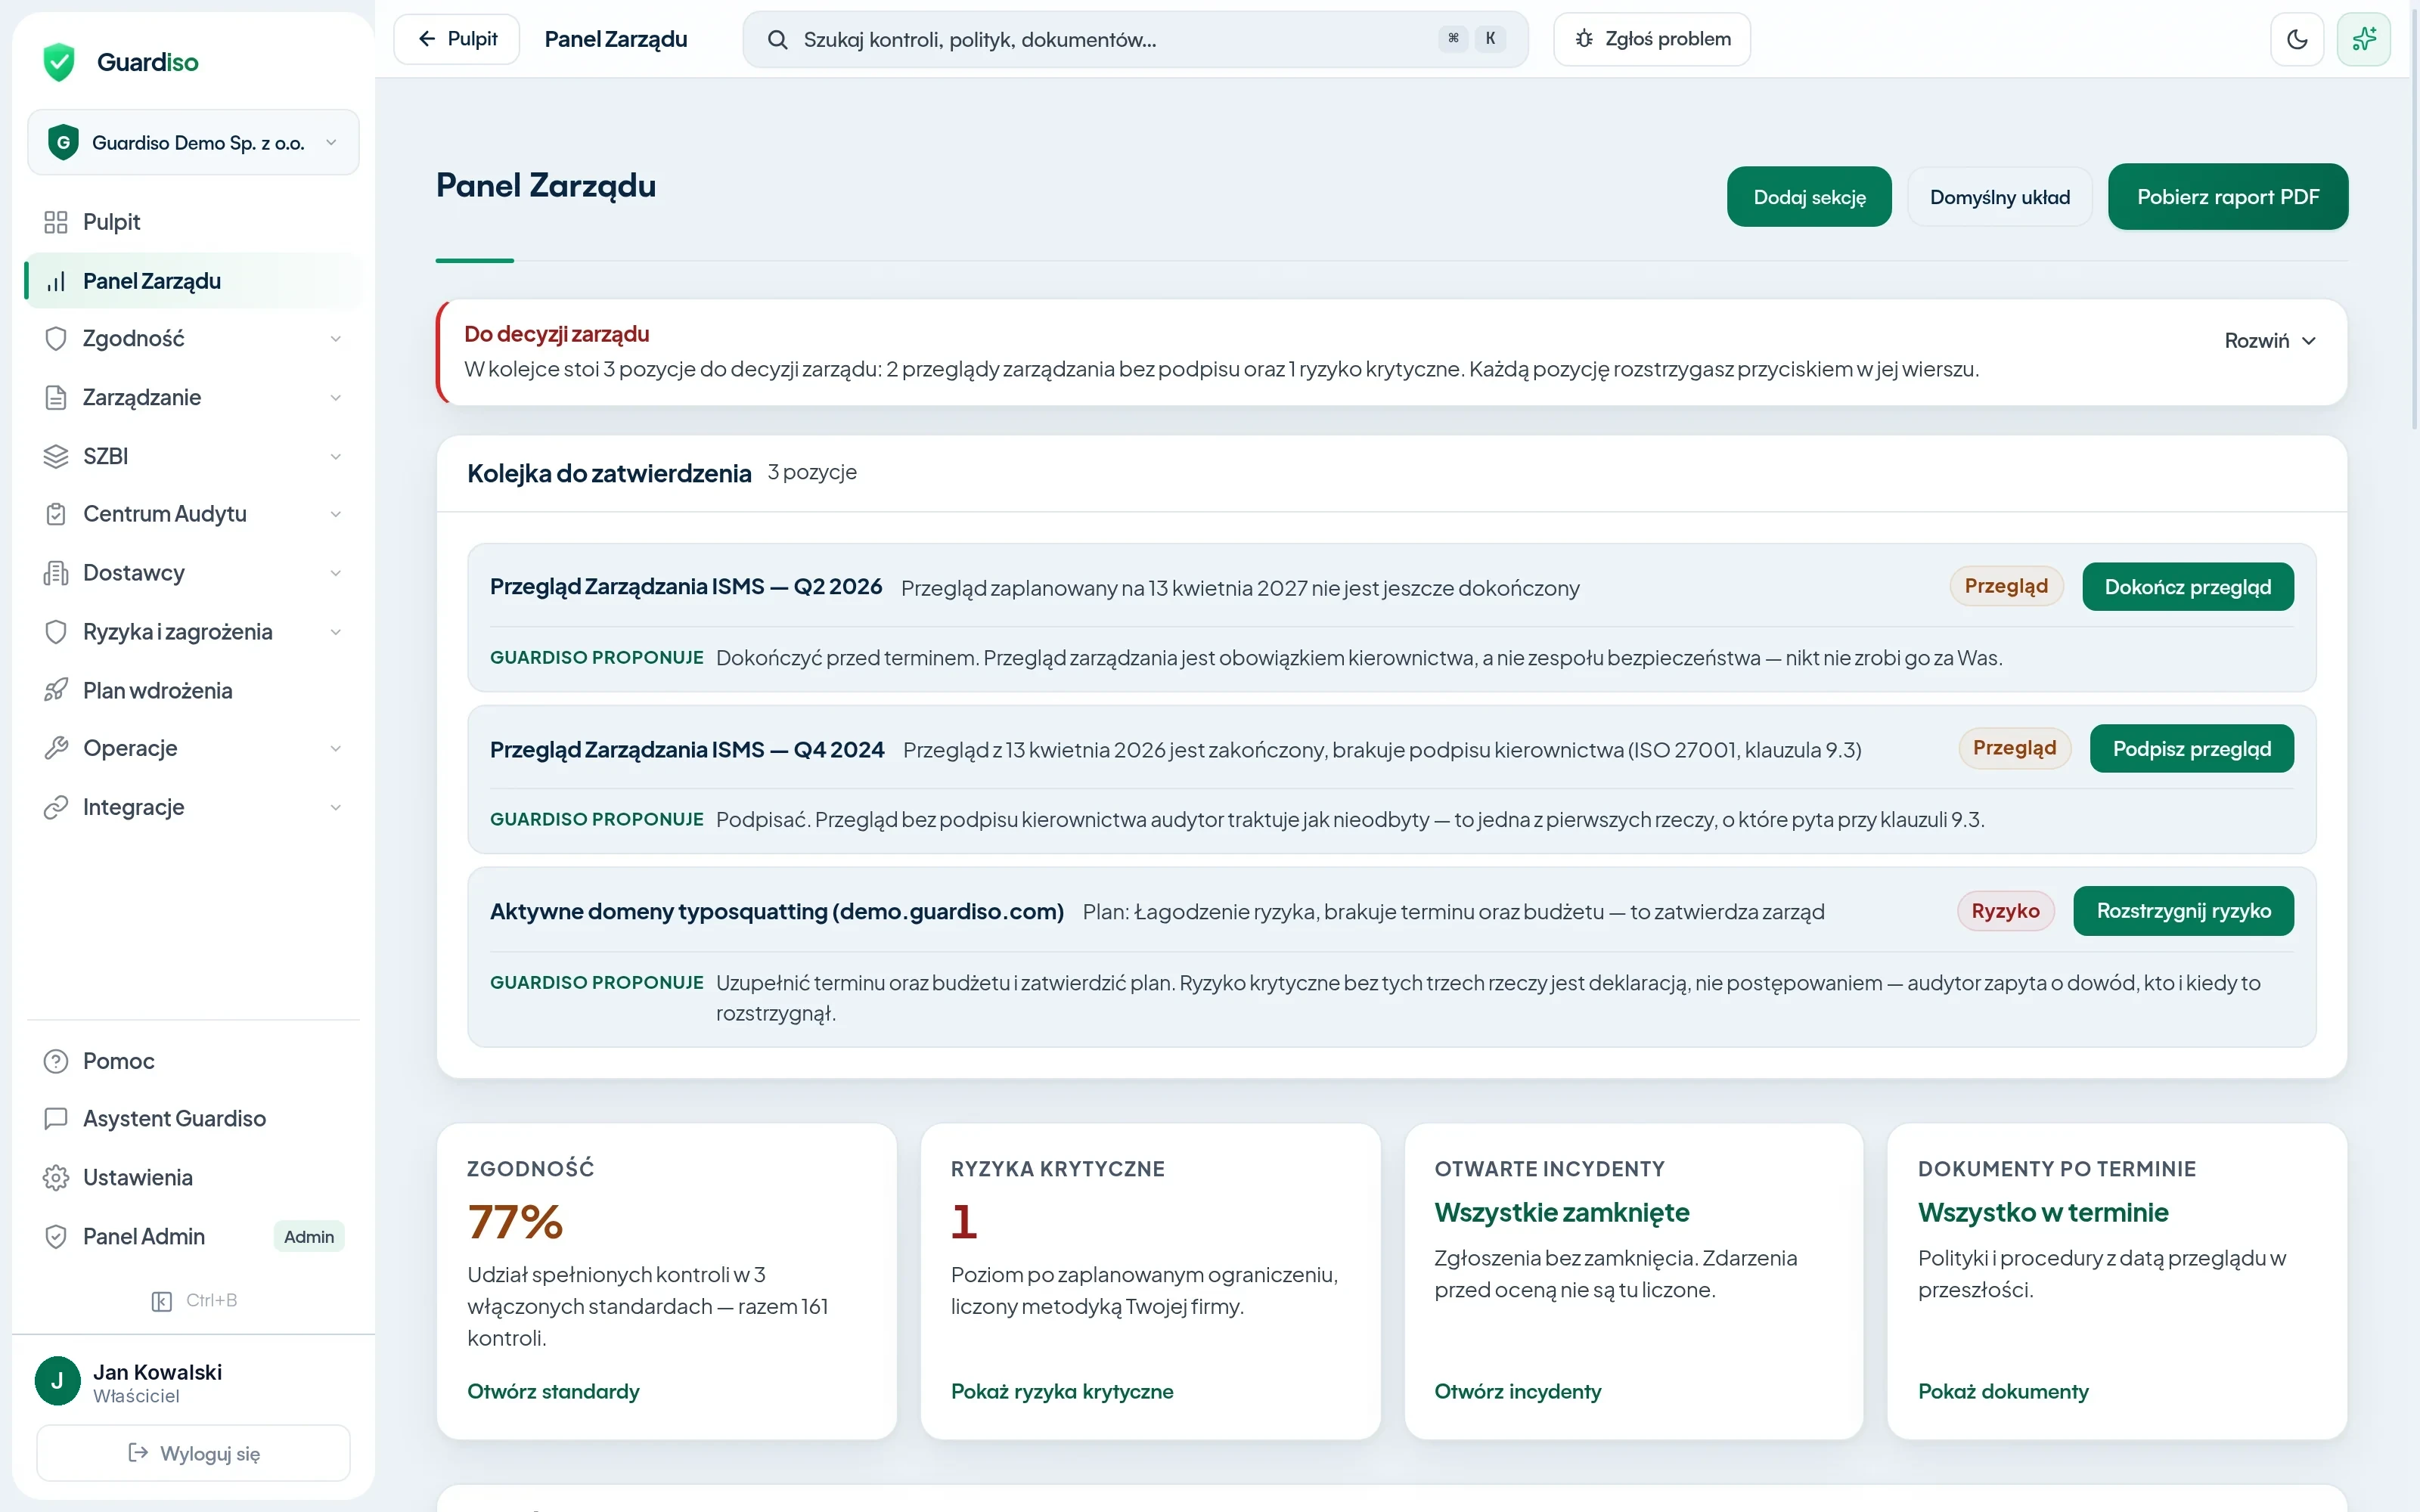Image resolution: width=2420 pixels, height=1512 pixels.
Task: Click Jan Kowalski avatar circle
Action: 58,1381
